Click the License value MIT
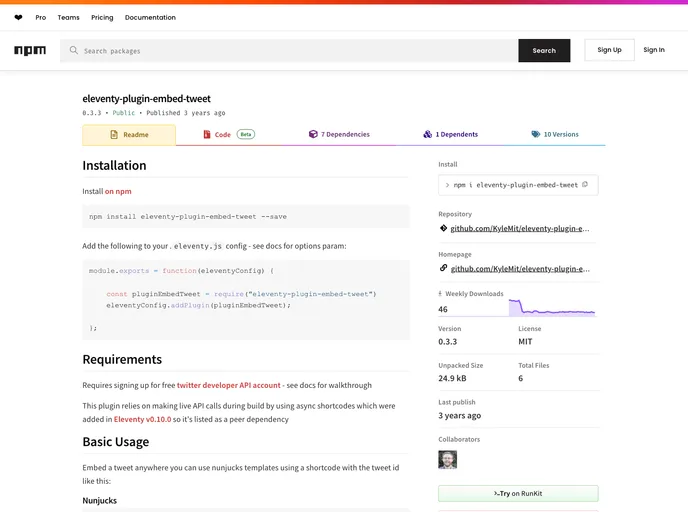Viewport: 688px width, 512px height. (525, 341)
